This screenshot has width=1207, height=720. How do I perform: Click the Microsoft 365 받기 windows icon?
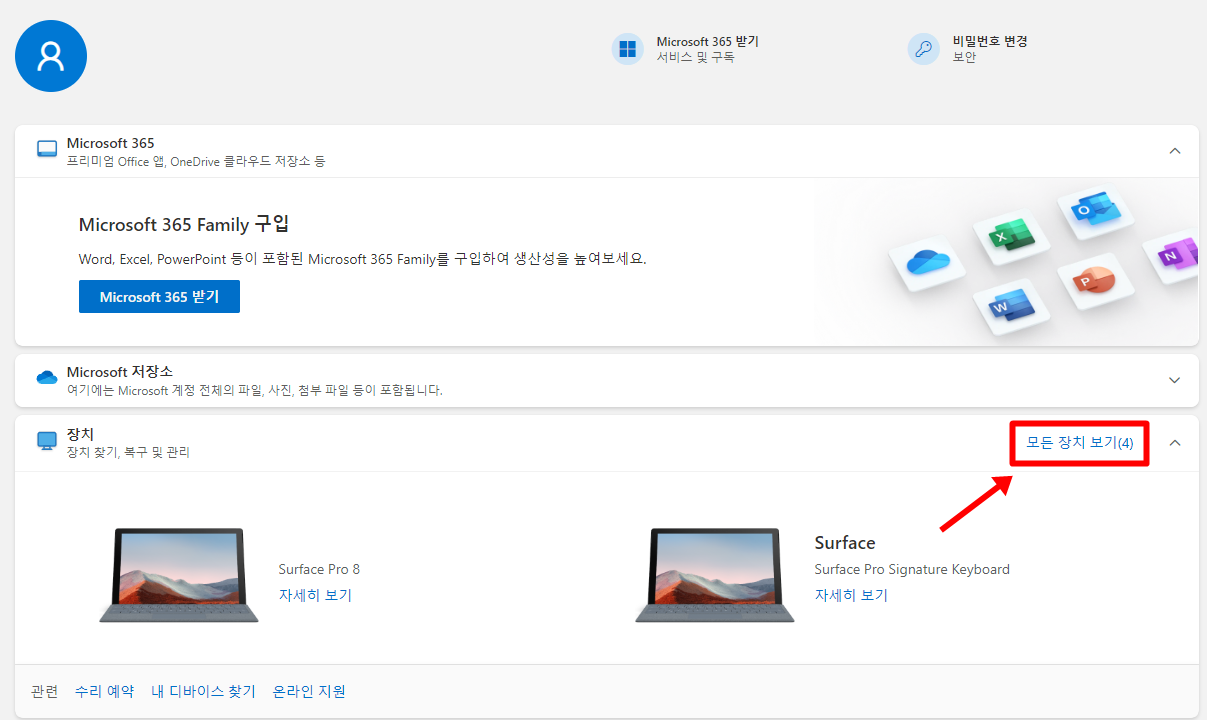pos(628,49)
